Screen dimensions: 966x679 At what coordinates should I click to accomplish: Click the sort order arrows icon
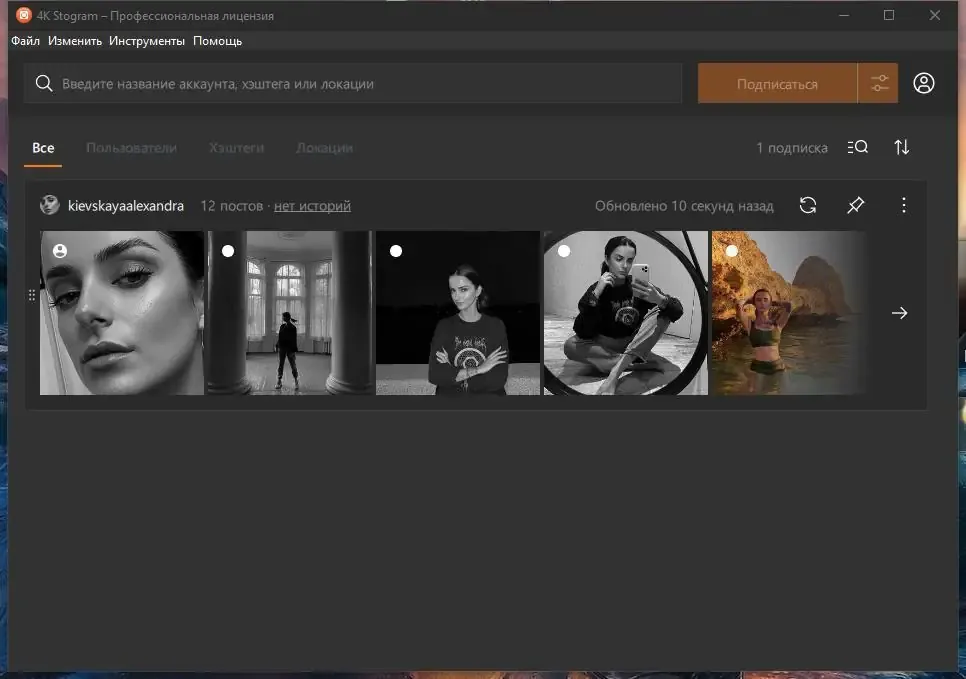tap(902, 147)
